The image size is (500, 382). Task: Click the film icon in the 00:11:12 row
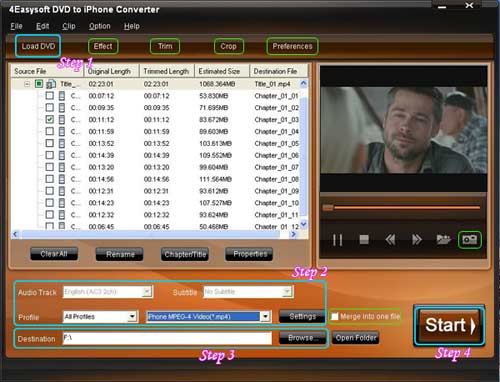[x=62, y=120]
